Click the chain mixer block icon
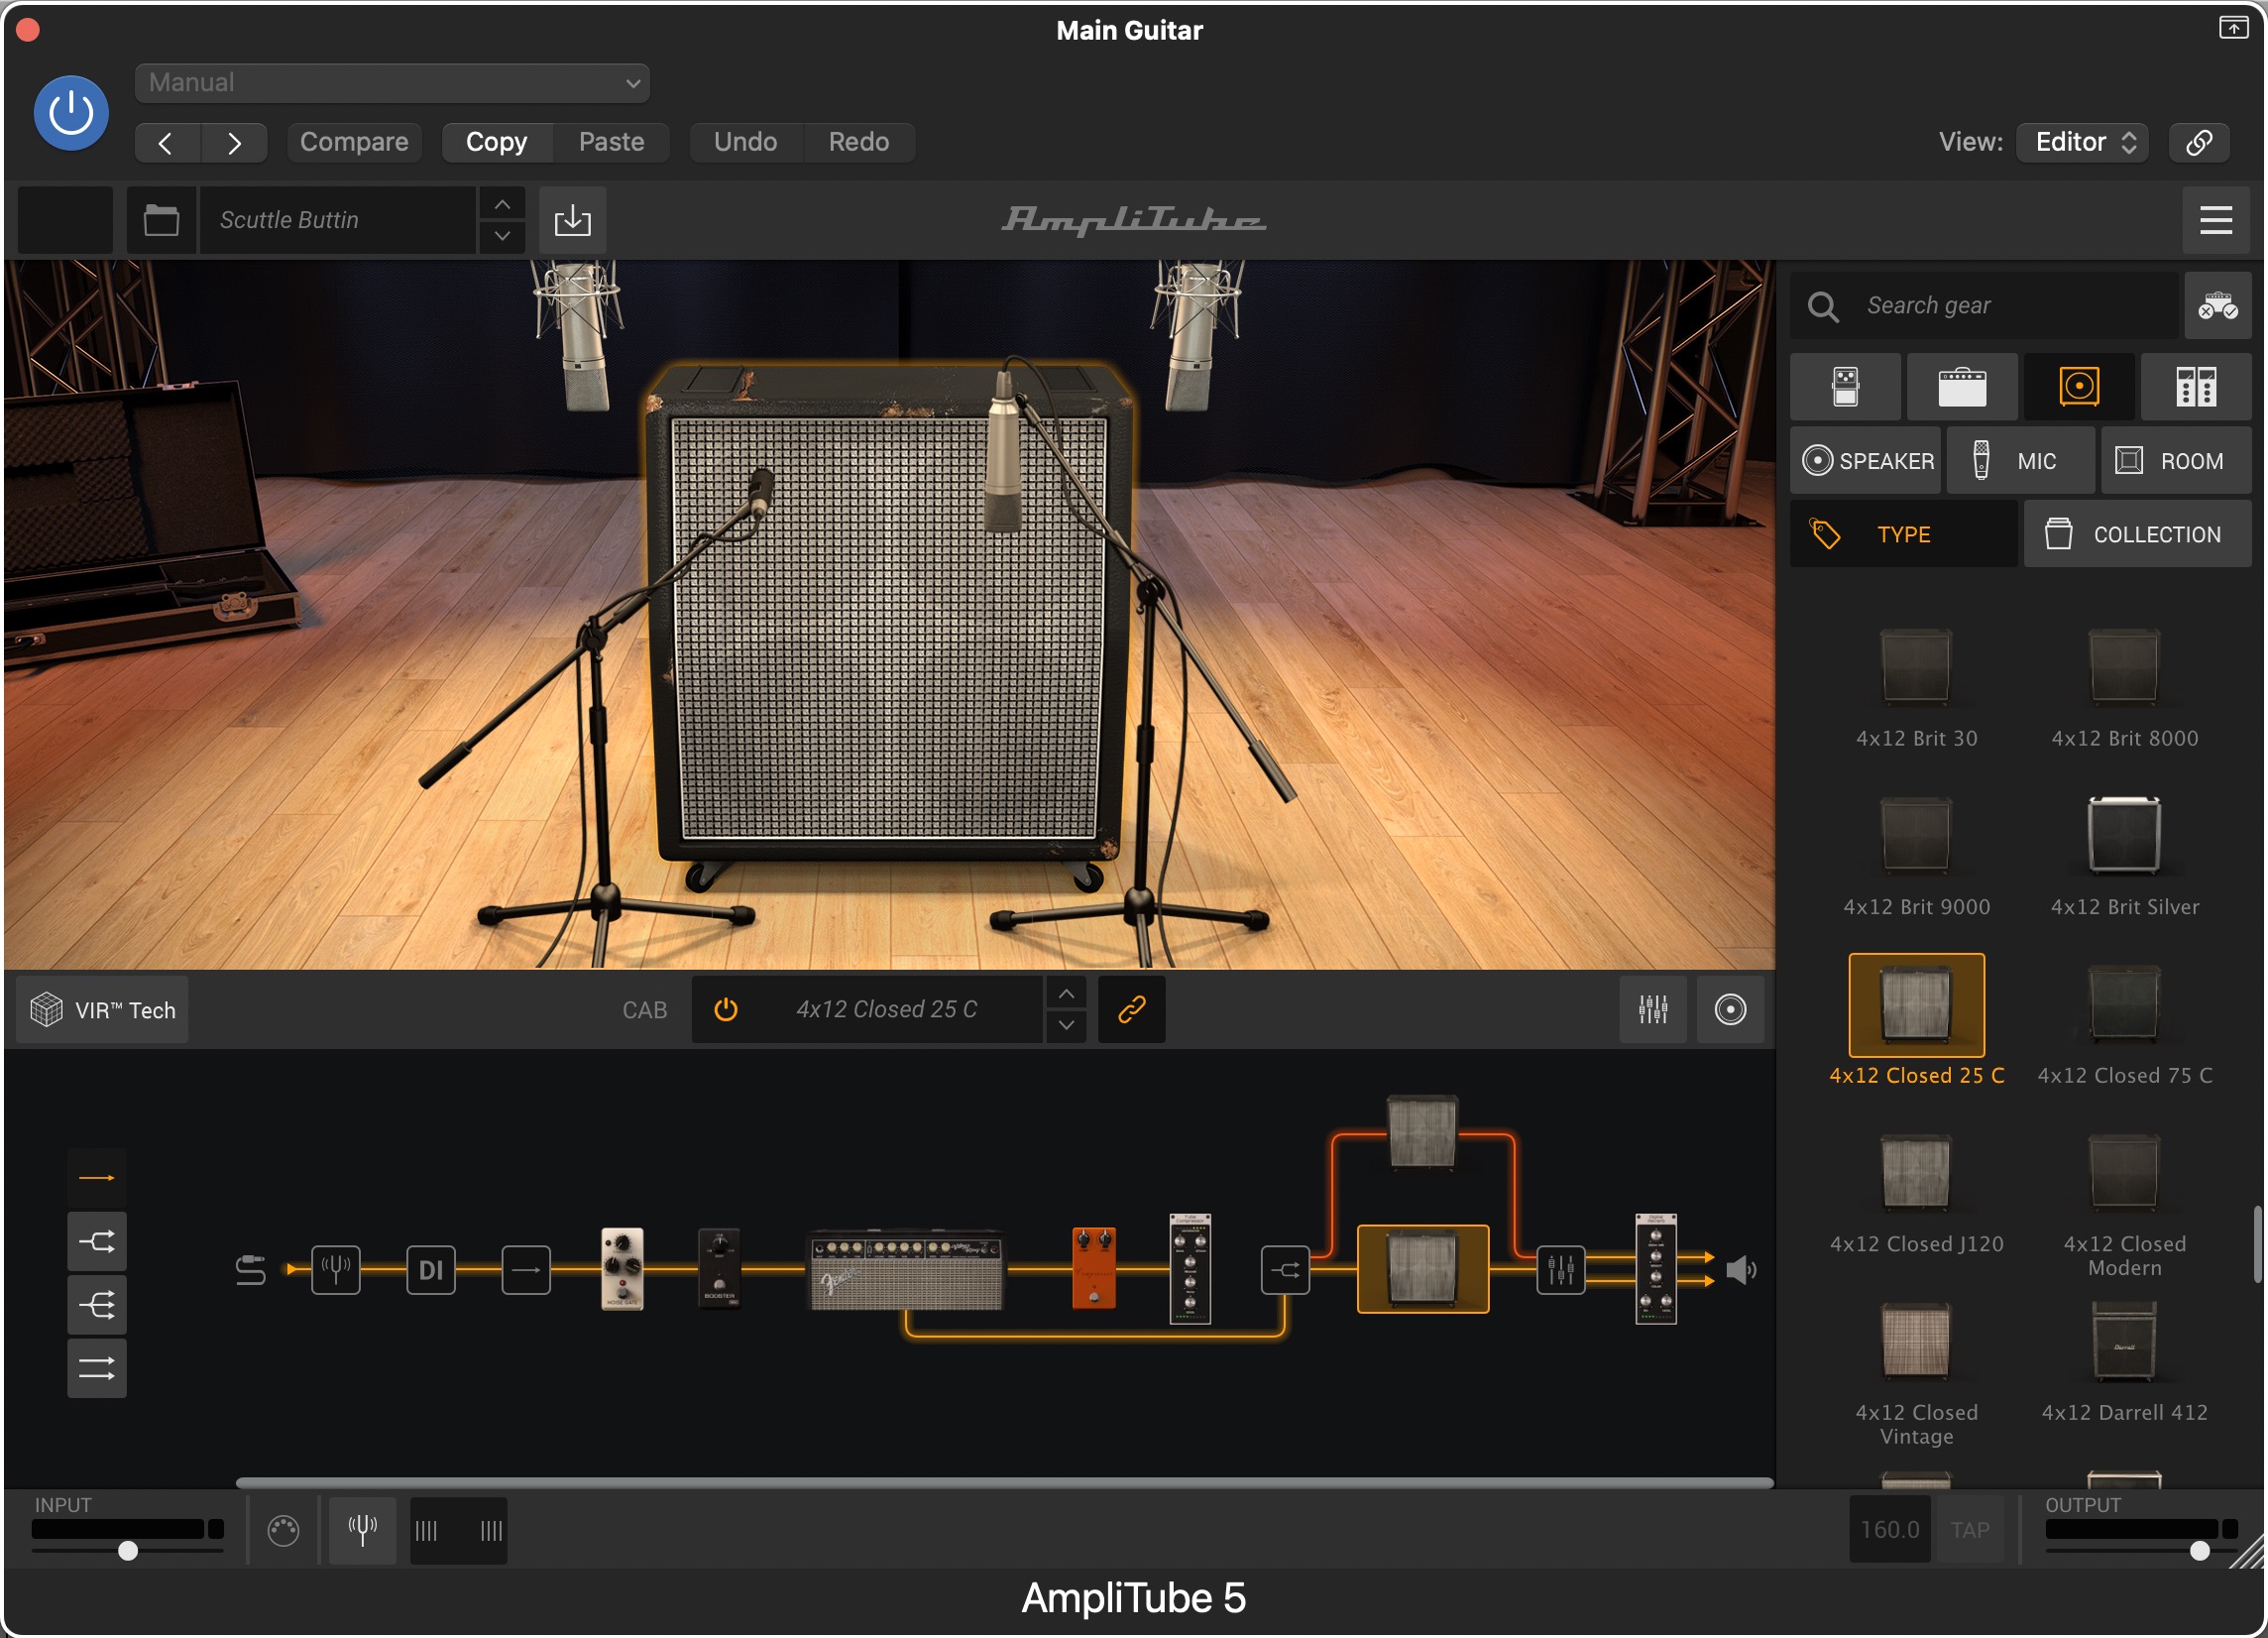Screen dimensions: 2268x1638 [x=1560, y=1270]
